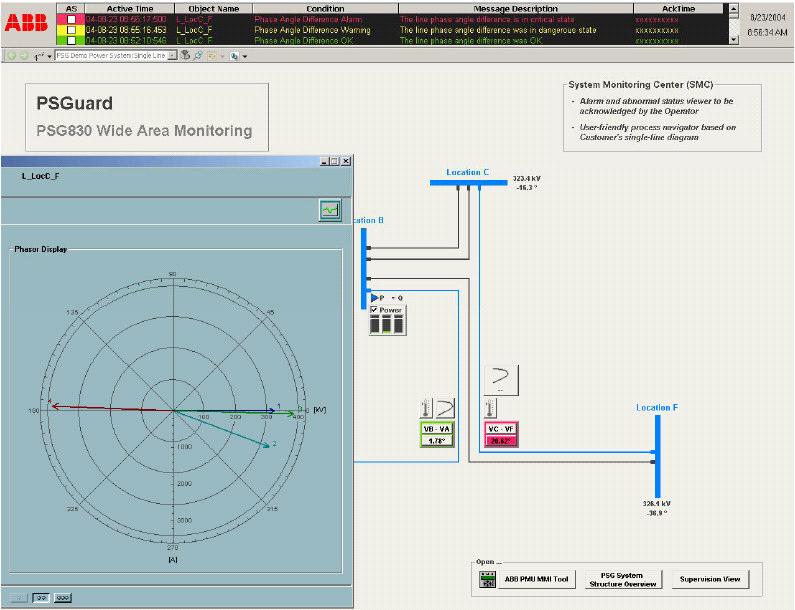Click the AS column header
The width and height of the screenshot is (795, 610).
click(x=71, y=9)
